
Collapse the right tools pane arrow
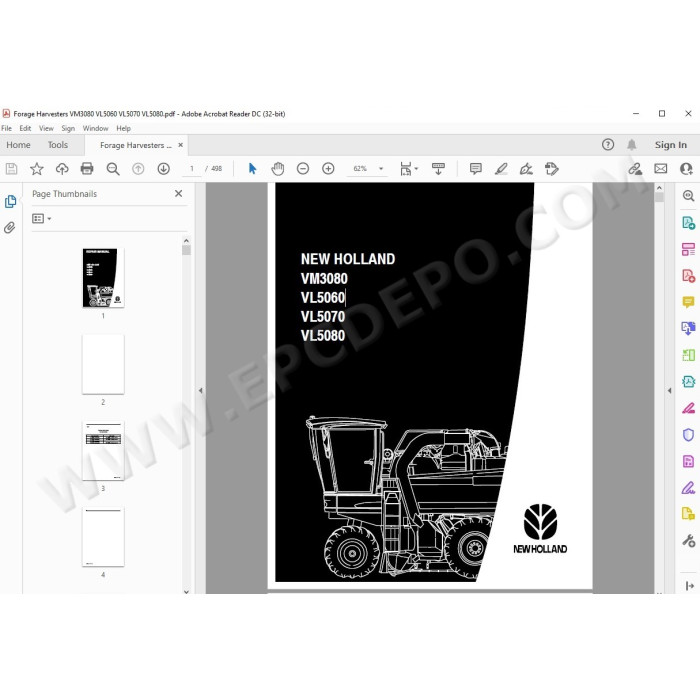point(669,390)
